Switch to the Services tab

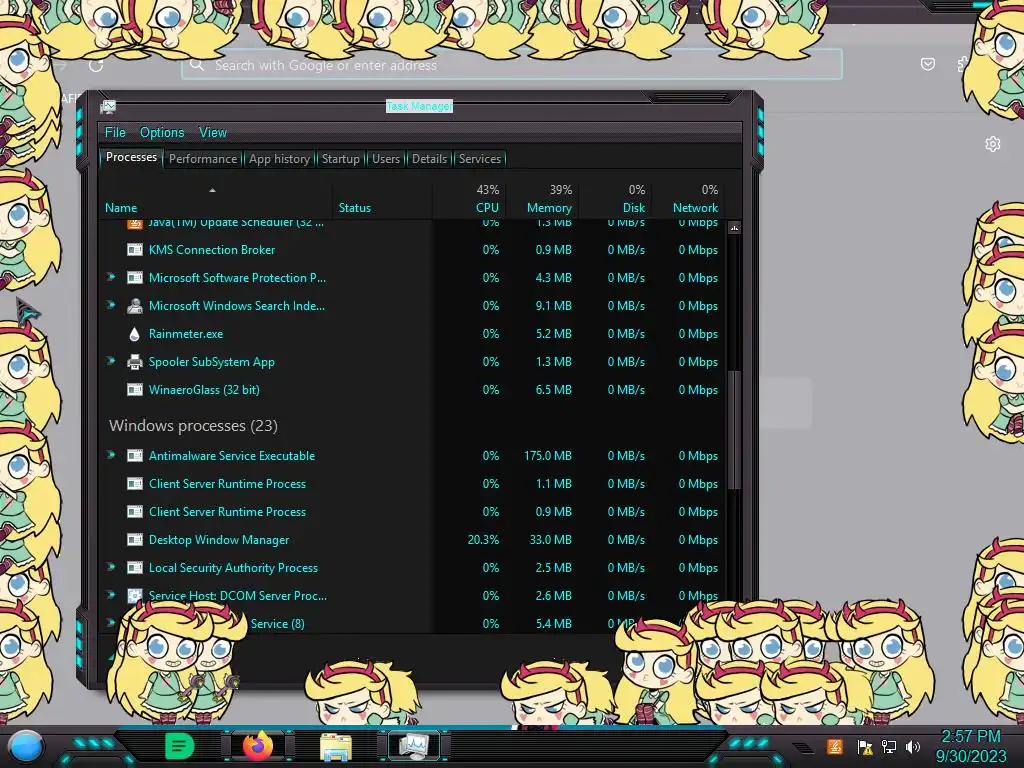[x=480, y=159]
